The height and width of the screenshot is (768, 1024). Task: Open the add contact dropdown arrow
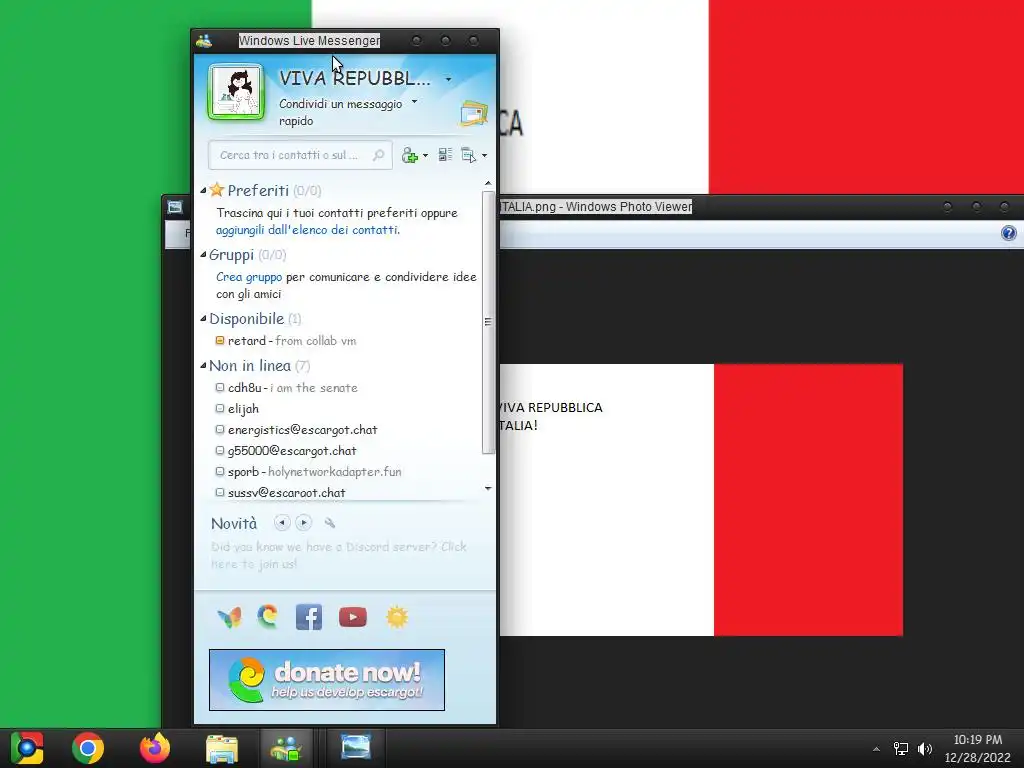point(425,156)
